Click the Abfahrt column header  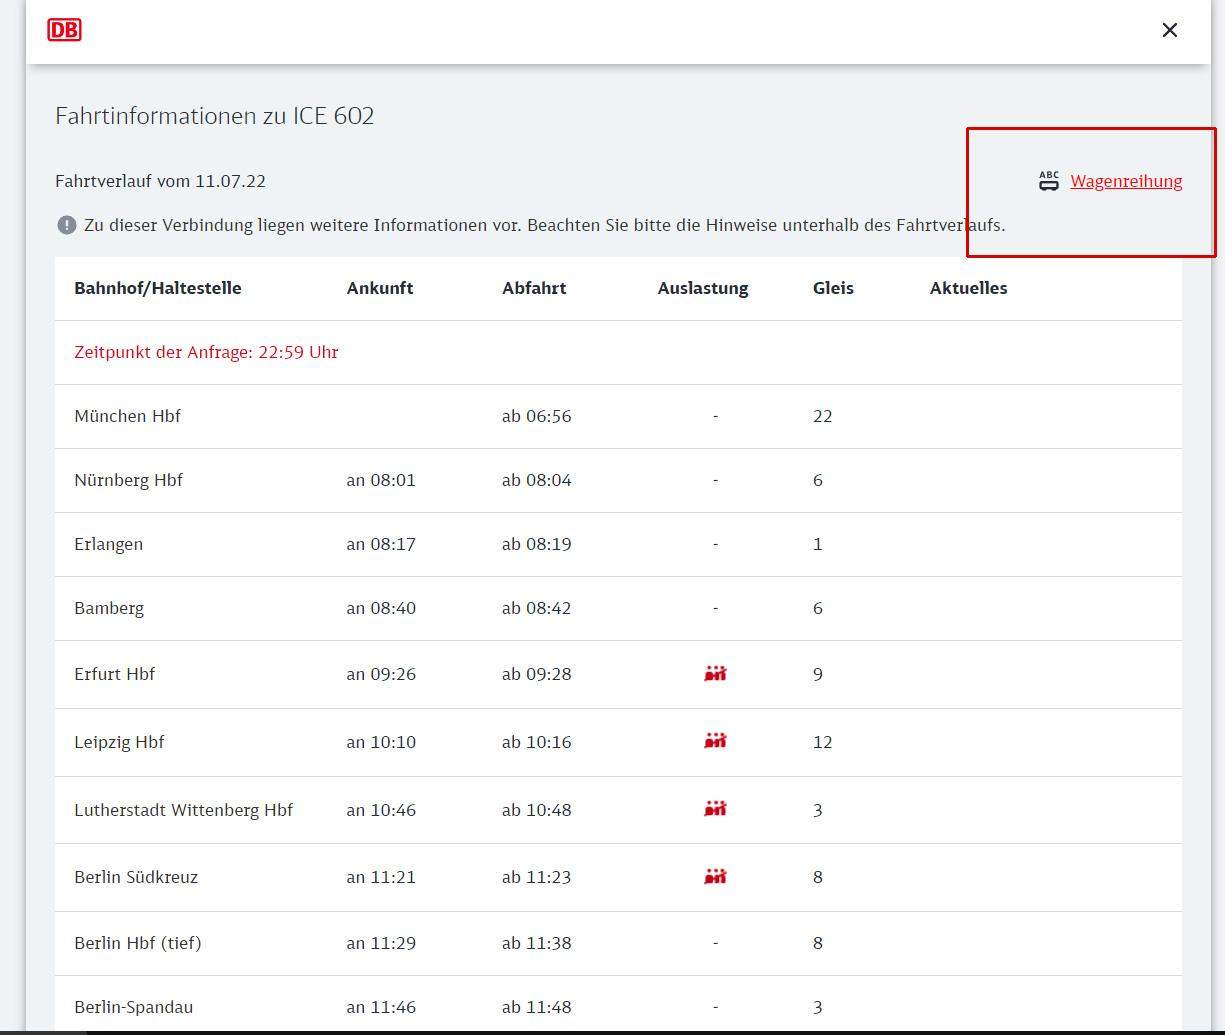534,288
